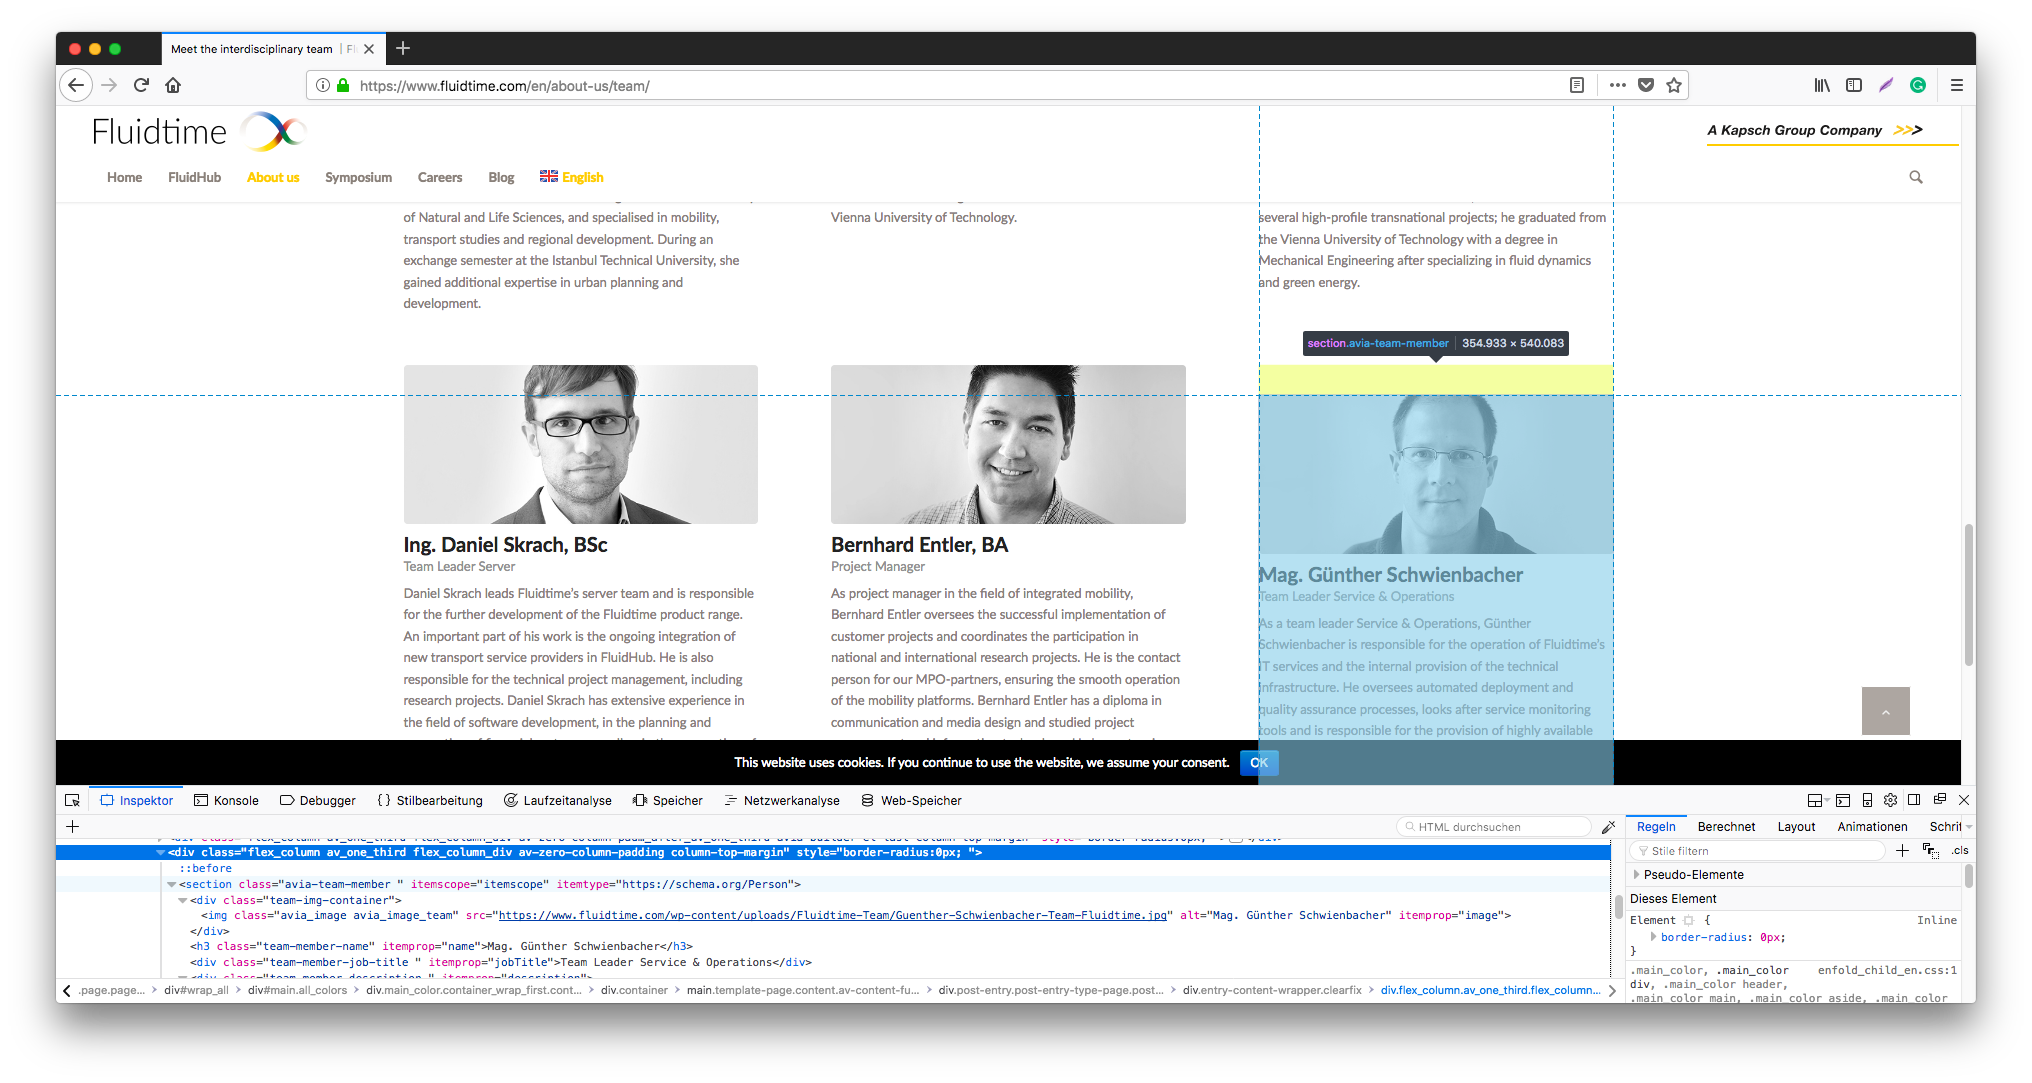2032x1083 pixels.
Task: Toggle the .cls class panel
Action: 1960,851
